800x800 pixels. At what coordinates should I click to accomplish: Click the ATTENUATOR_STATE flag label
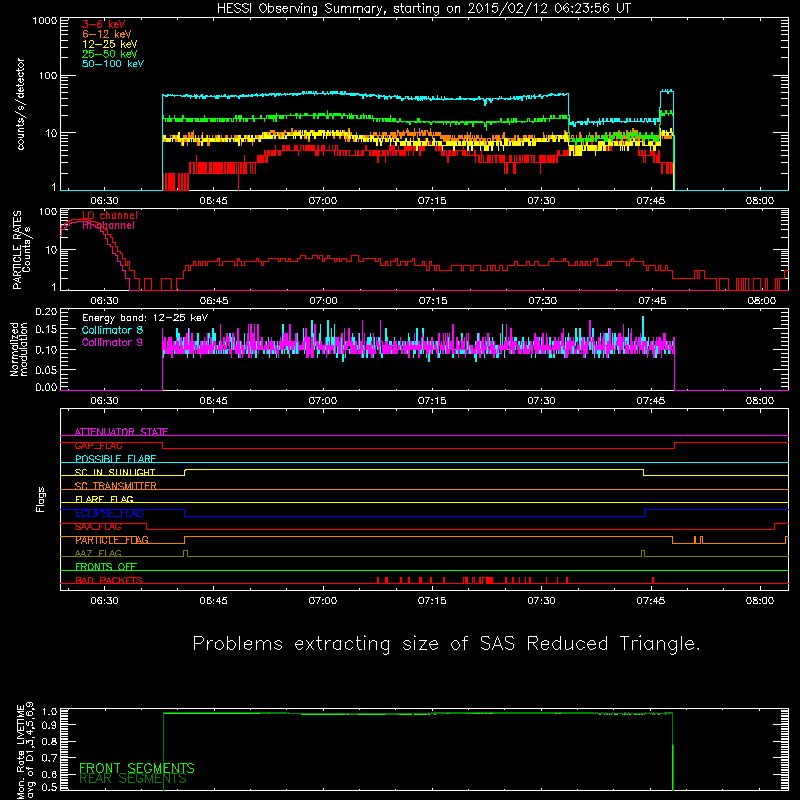pos(121,432)
